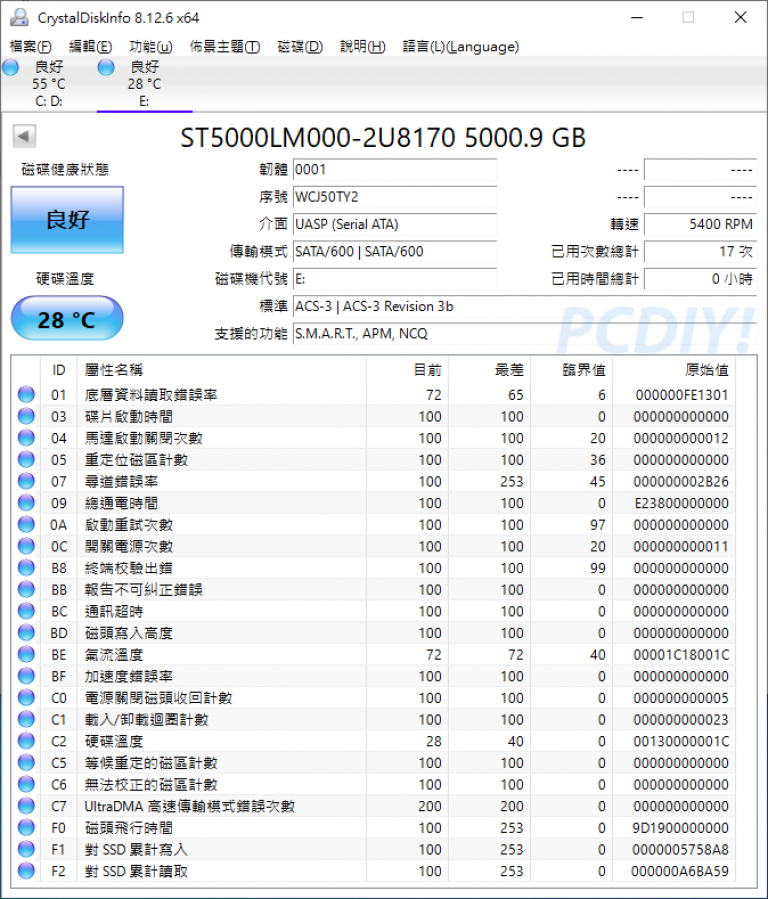This screenshot has width=768, height=899.
Task: Click the 已用時間總計 value 0 小時
Action: (x=700, y=279)
